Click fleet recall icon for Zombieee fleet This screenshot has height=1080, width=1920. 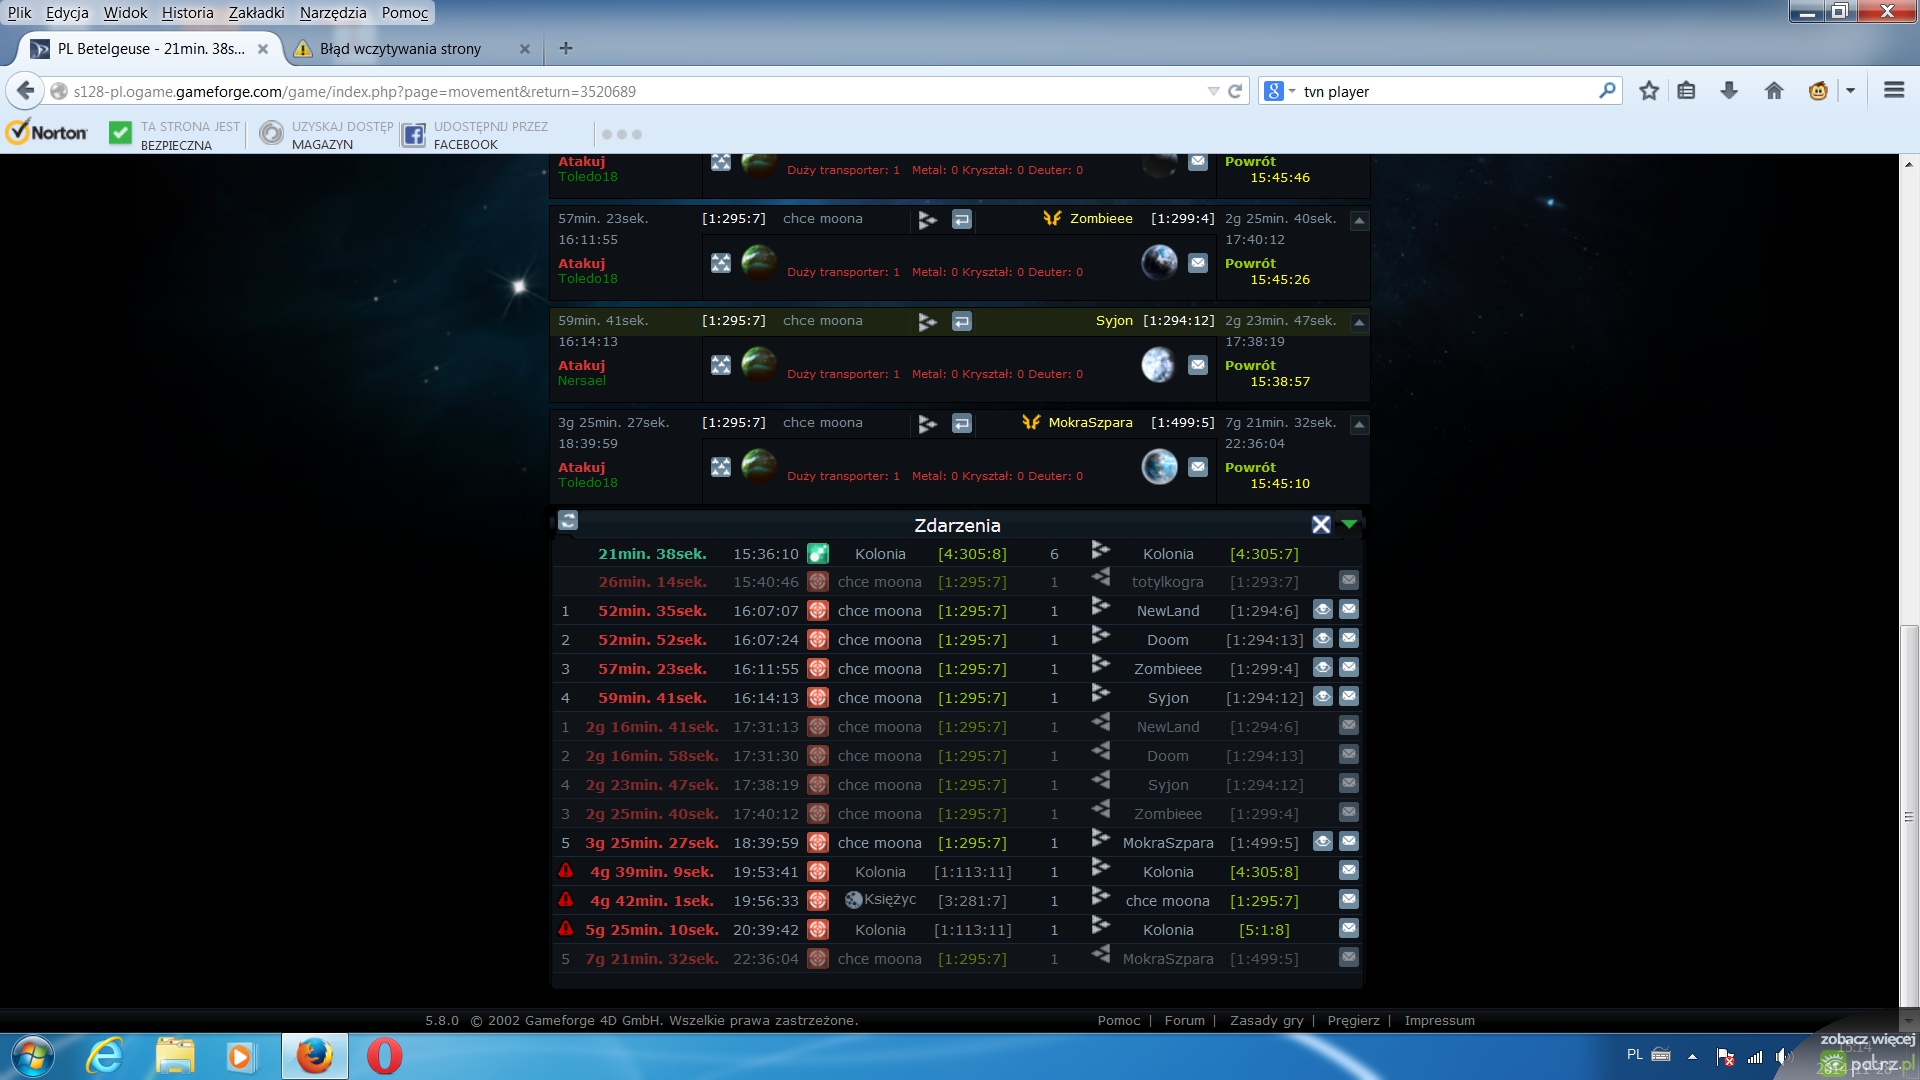click(961, 219)
